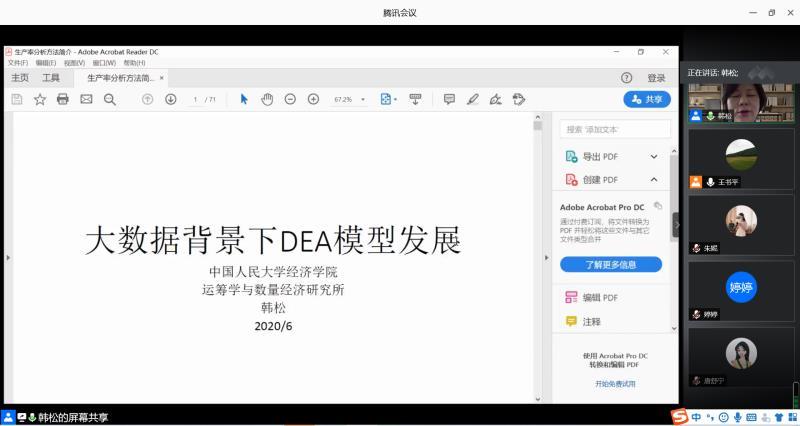Open the 文件 menu
Viewport: 800px width, 426px height.
[18, 62]
